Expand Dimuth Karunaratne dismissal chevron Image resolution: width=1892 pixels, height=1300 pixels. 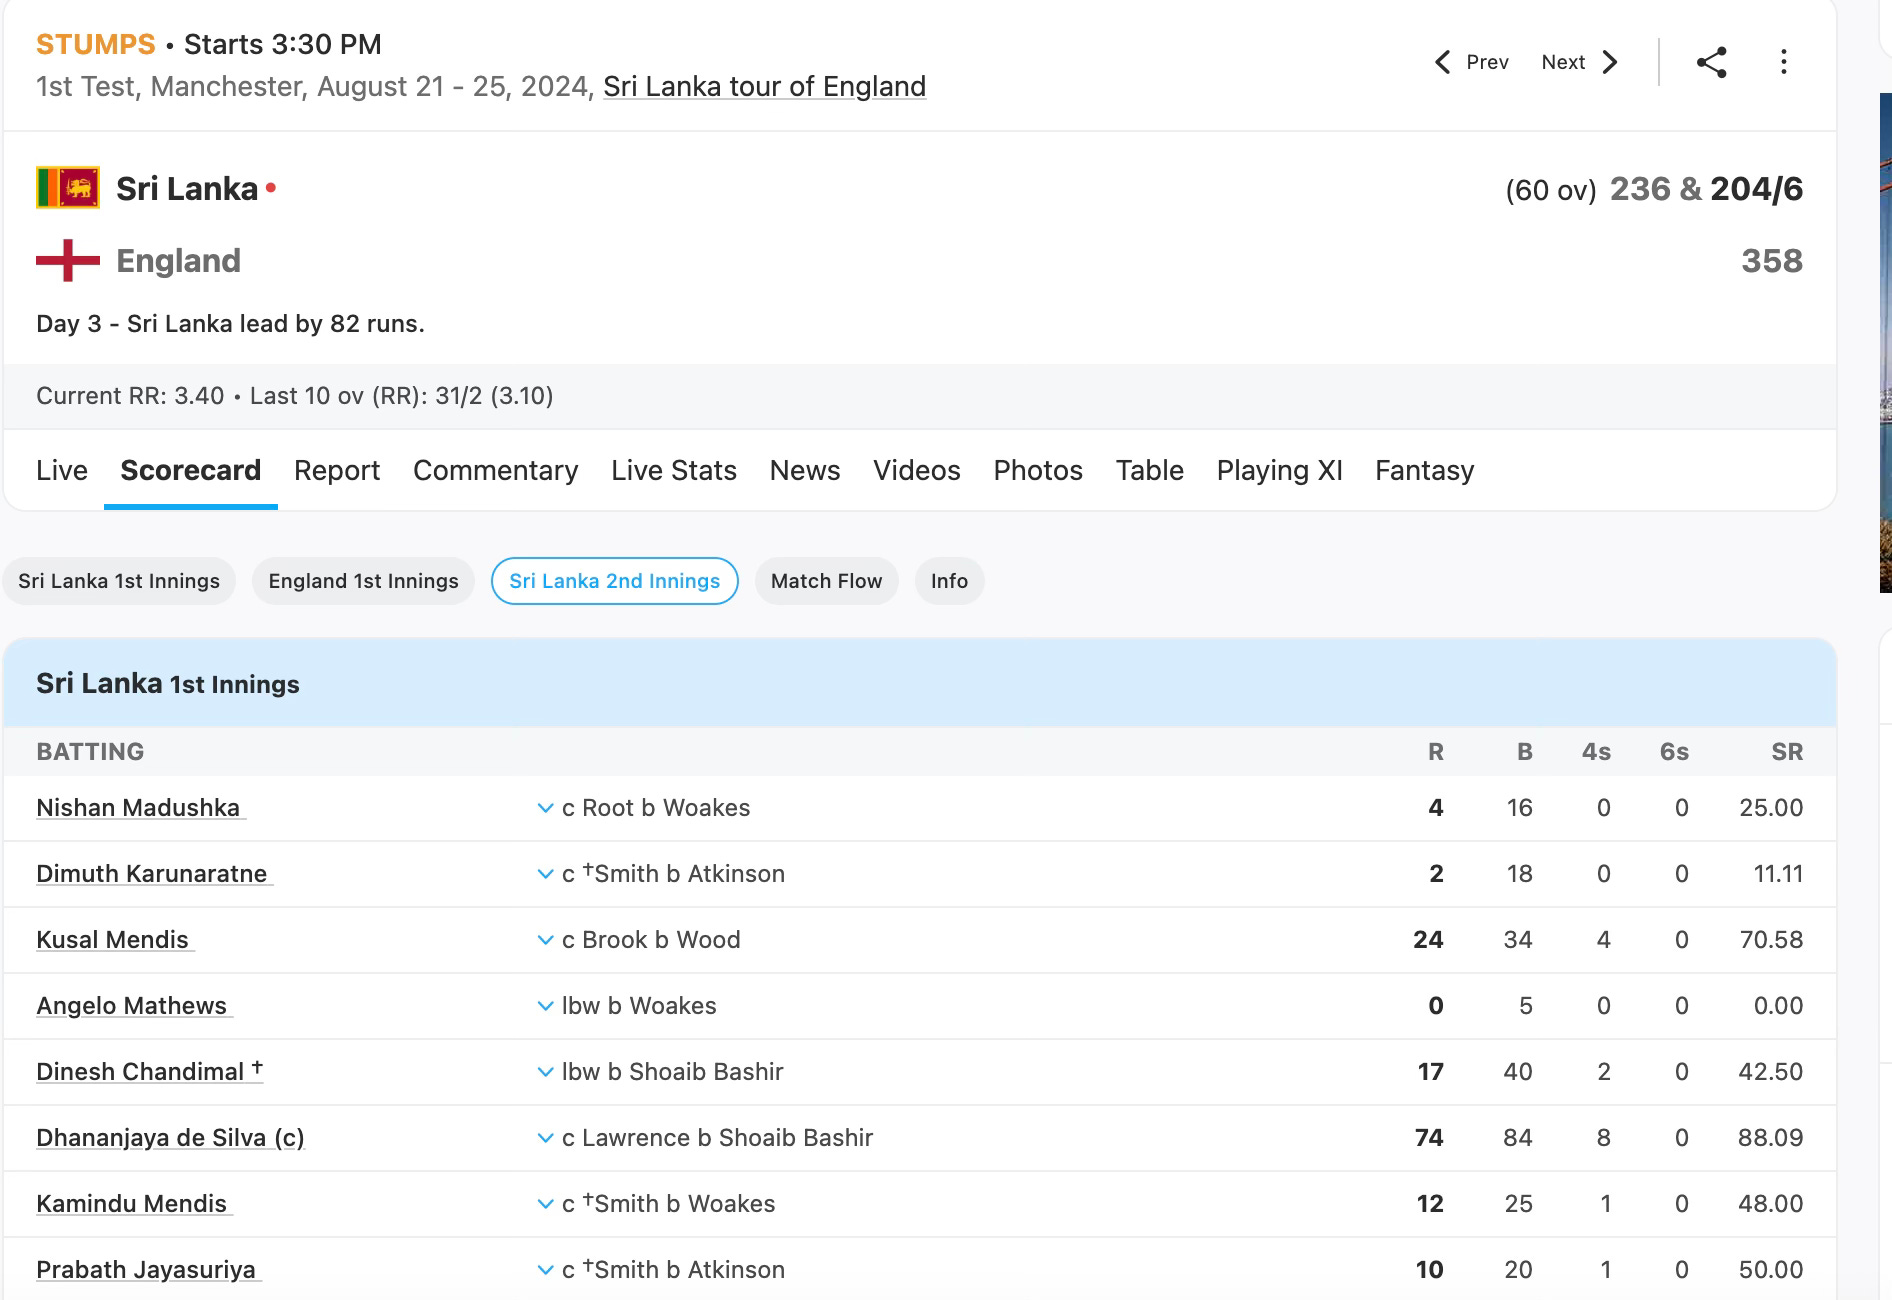pyautogui.click(x=545, y=874)
